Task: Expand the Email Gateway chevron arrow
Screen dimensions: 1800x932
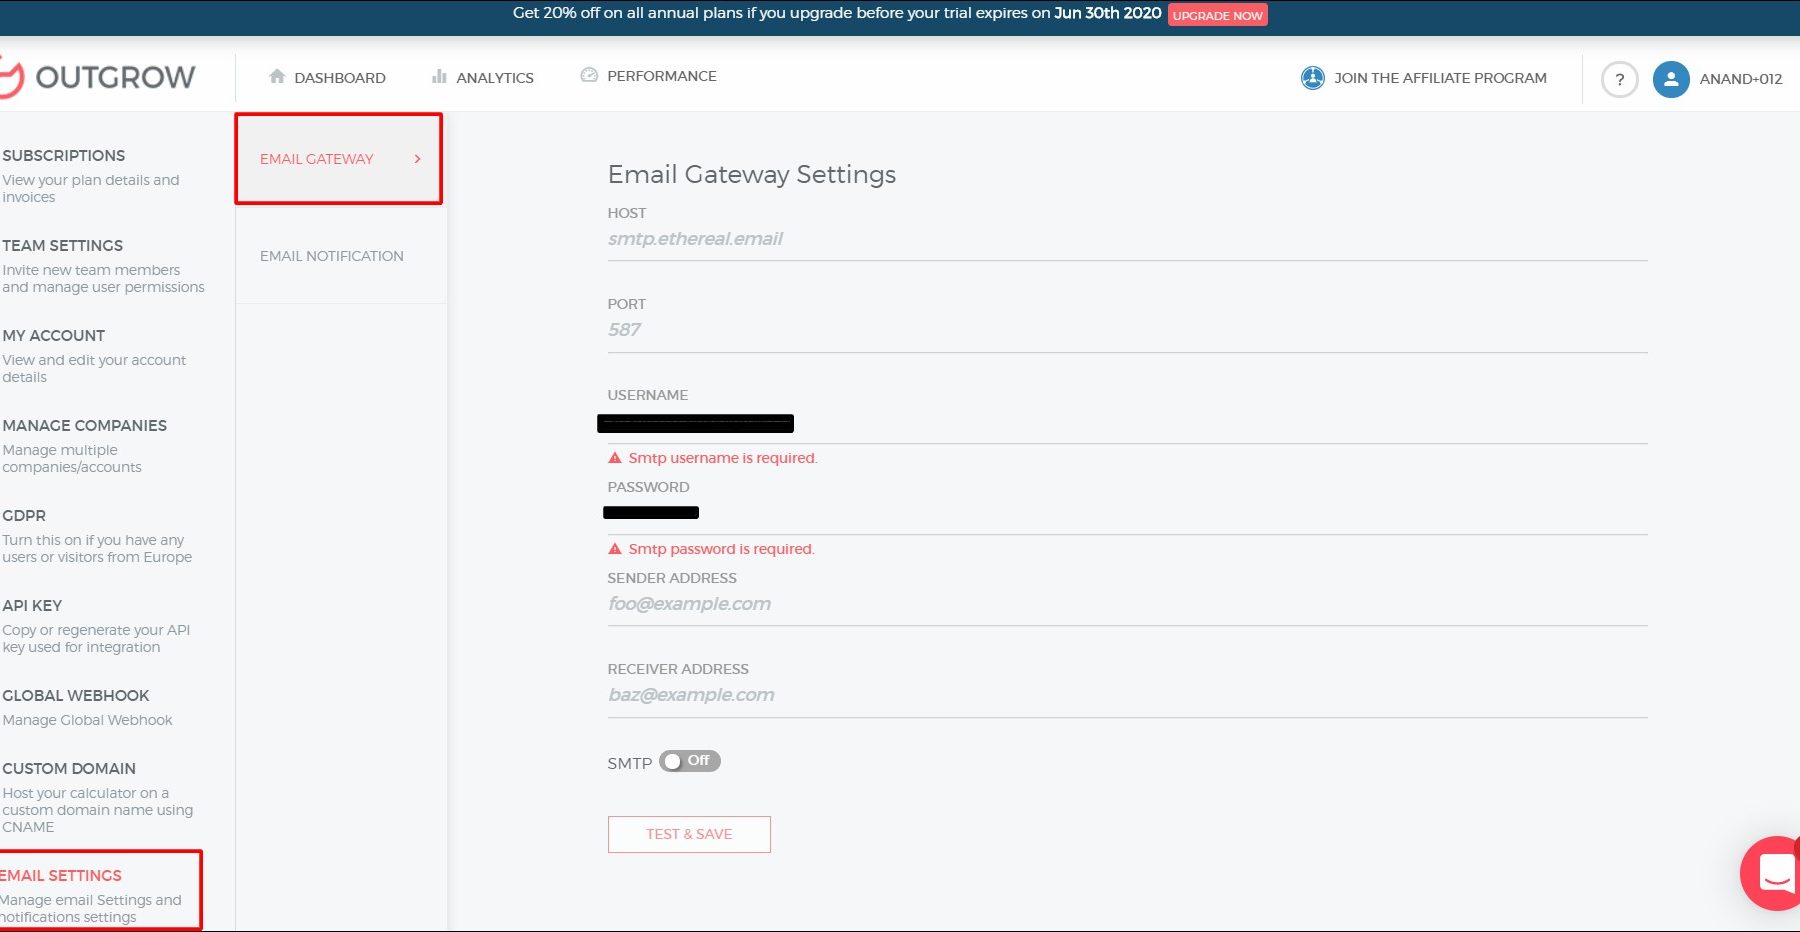Action: [x=418, y=159]
